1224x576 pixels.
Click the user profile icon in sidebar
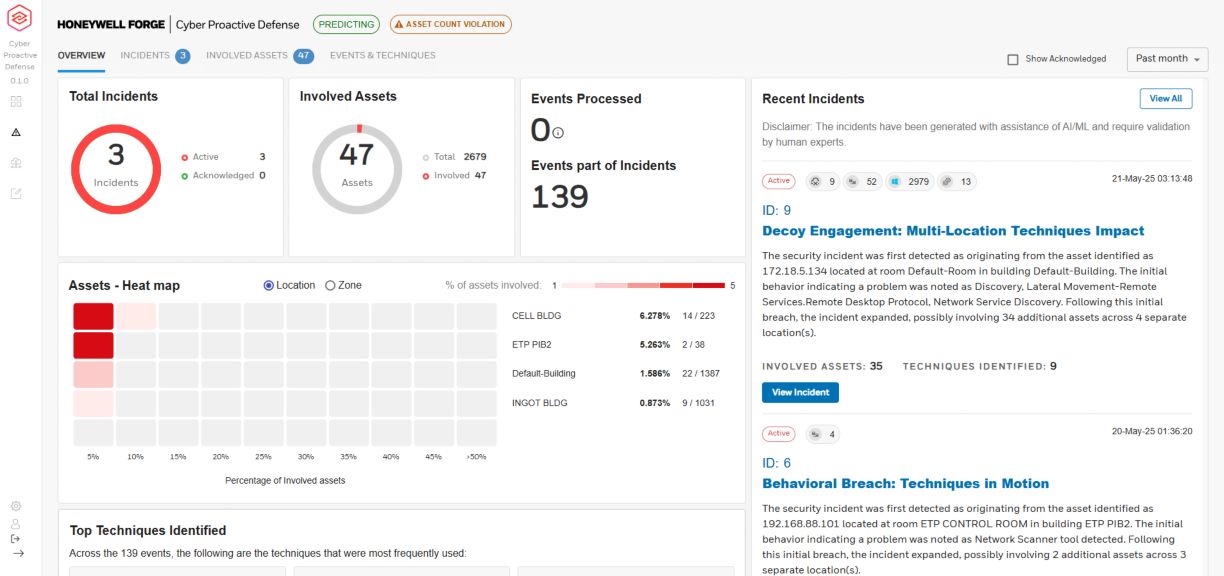tap(16, 523)
